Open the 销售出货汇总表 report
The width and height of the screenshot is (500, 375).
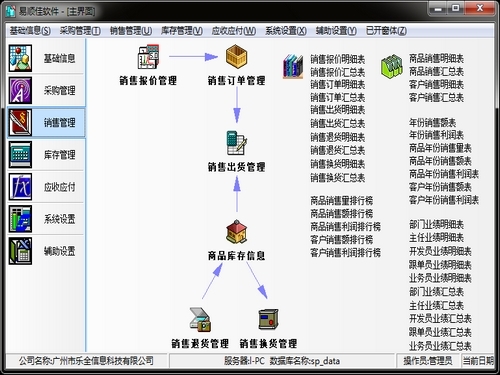click(337, 124)
